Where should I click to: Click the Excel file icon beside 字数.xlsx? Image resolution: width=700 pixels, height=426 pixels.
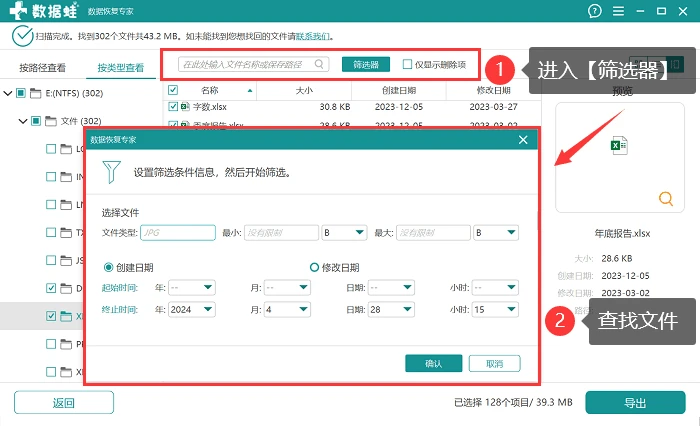[x=185, y=107]
